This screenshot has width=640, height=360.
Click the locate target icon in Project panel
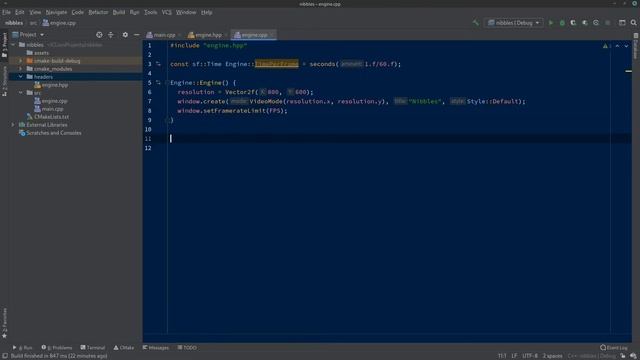(99, 35)
